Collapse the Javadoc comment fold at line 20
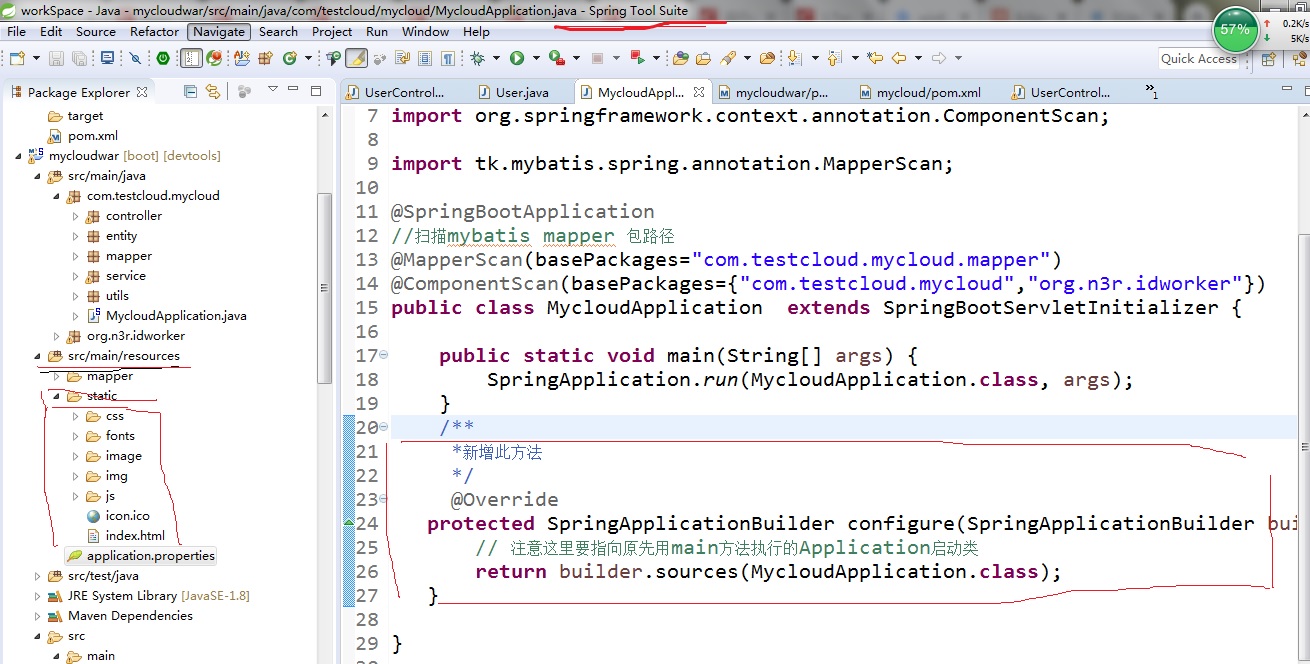This screenshot has width=1310, height=664. coord(381,426)
